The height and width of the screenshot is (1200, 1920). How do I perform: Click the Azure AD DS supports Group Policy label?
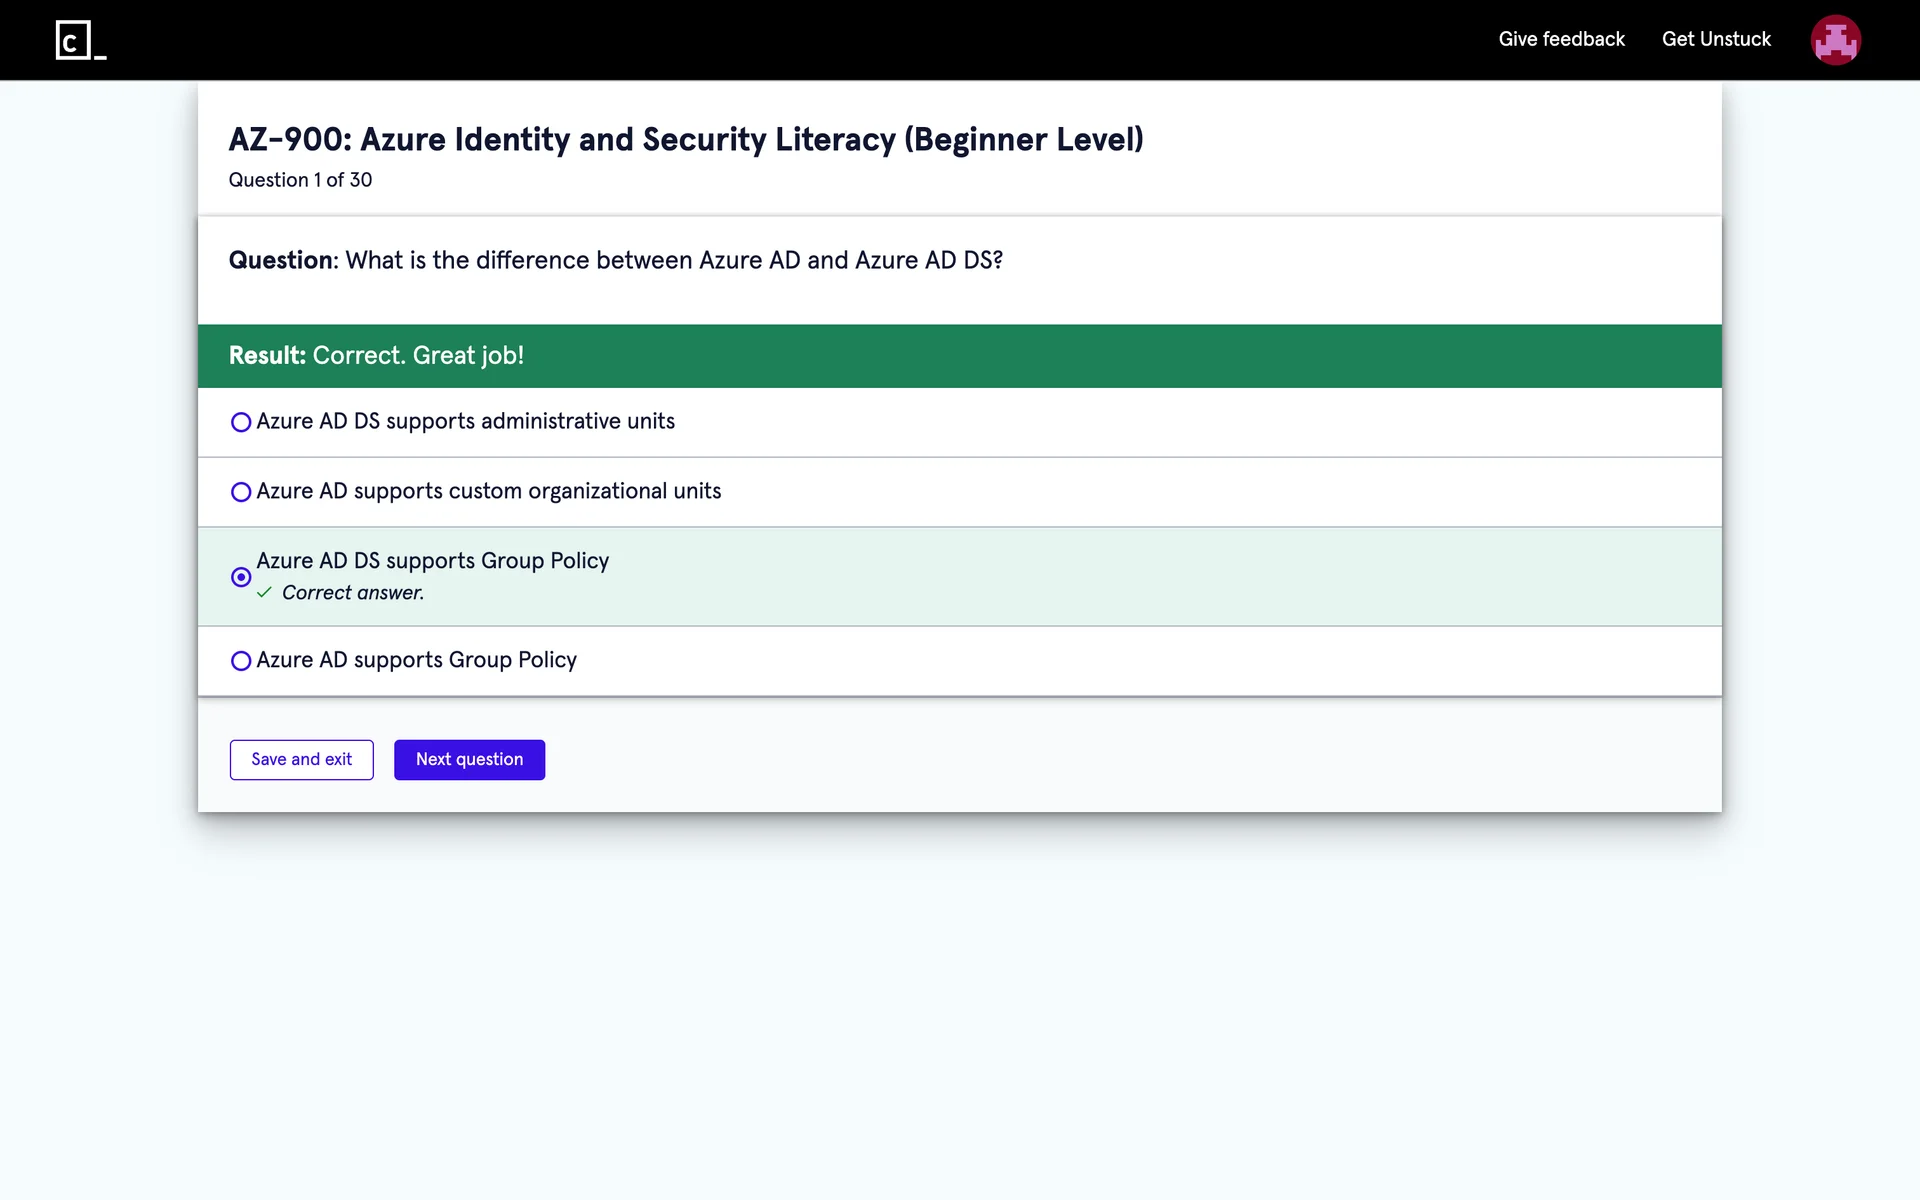click(x=432, y=561)
